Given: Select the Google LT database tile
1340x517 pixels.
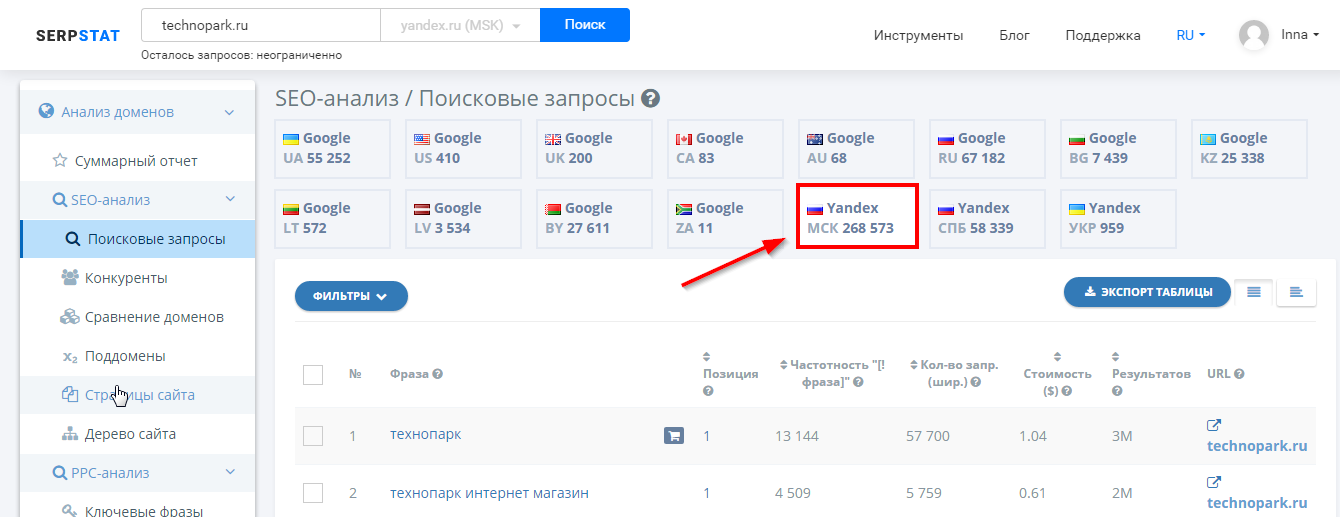Looking at the screenshot, I should pos(332,219).
